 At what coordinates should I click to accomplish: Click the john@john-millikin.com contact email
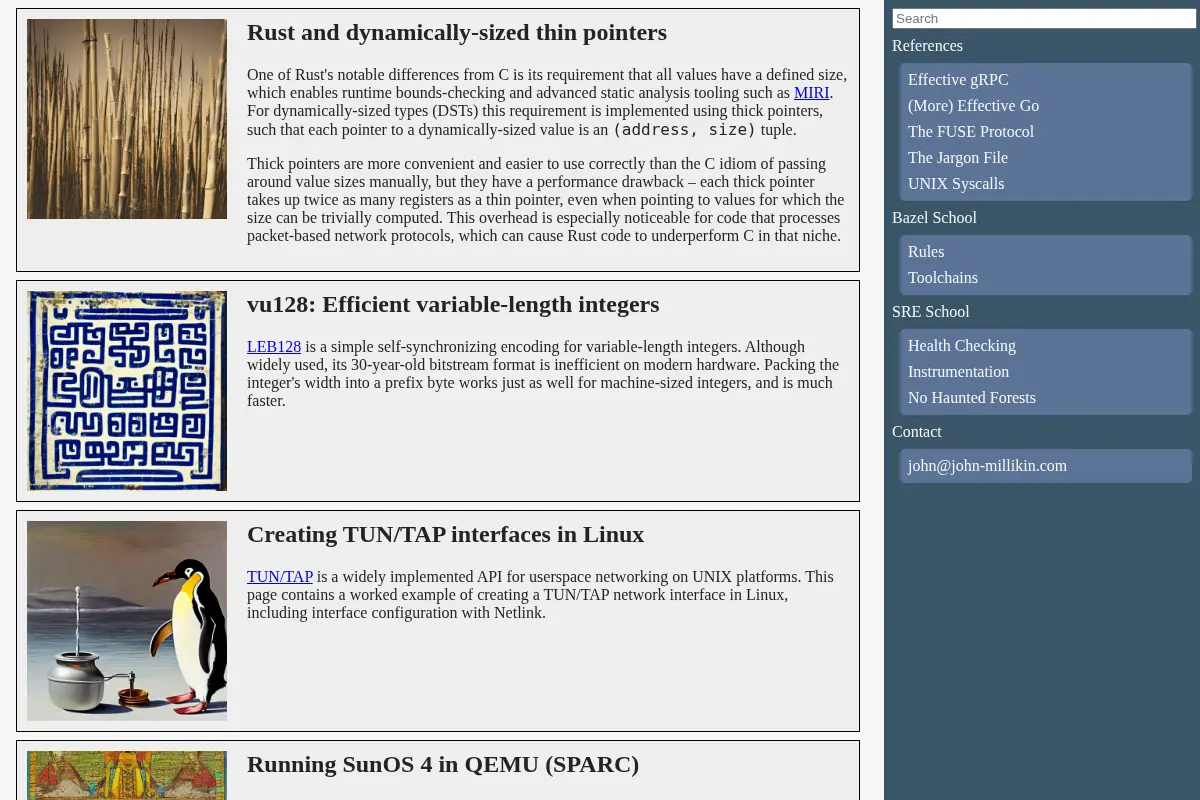pos(987,466)
